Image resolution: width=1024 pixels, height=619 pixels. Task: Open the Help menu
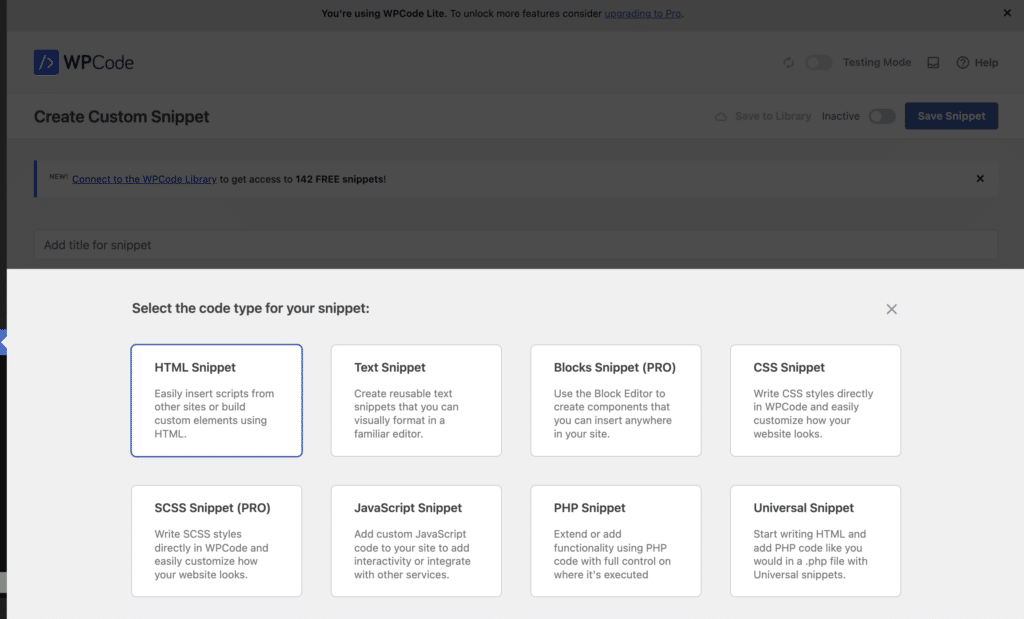coord(977,63)
